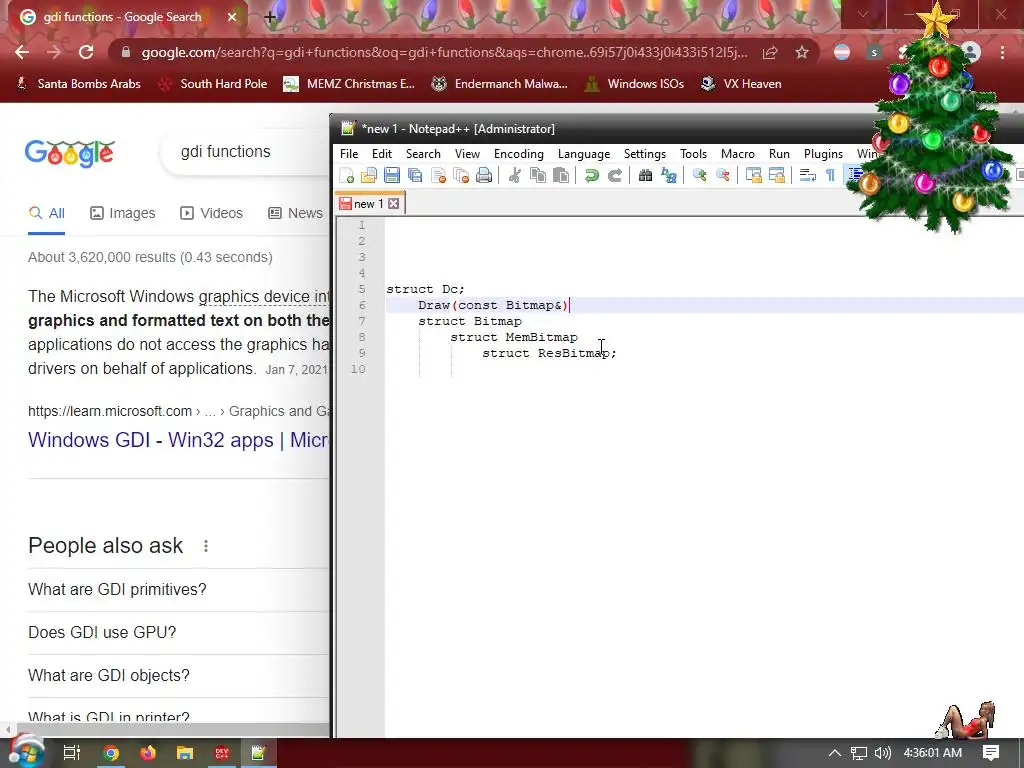
Task: Toggle show all characters pilcrow icon
Action: pyautogui.click(x=830, y=175)
